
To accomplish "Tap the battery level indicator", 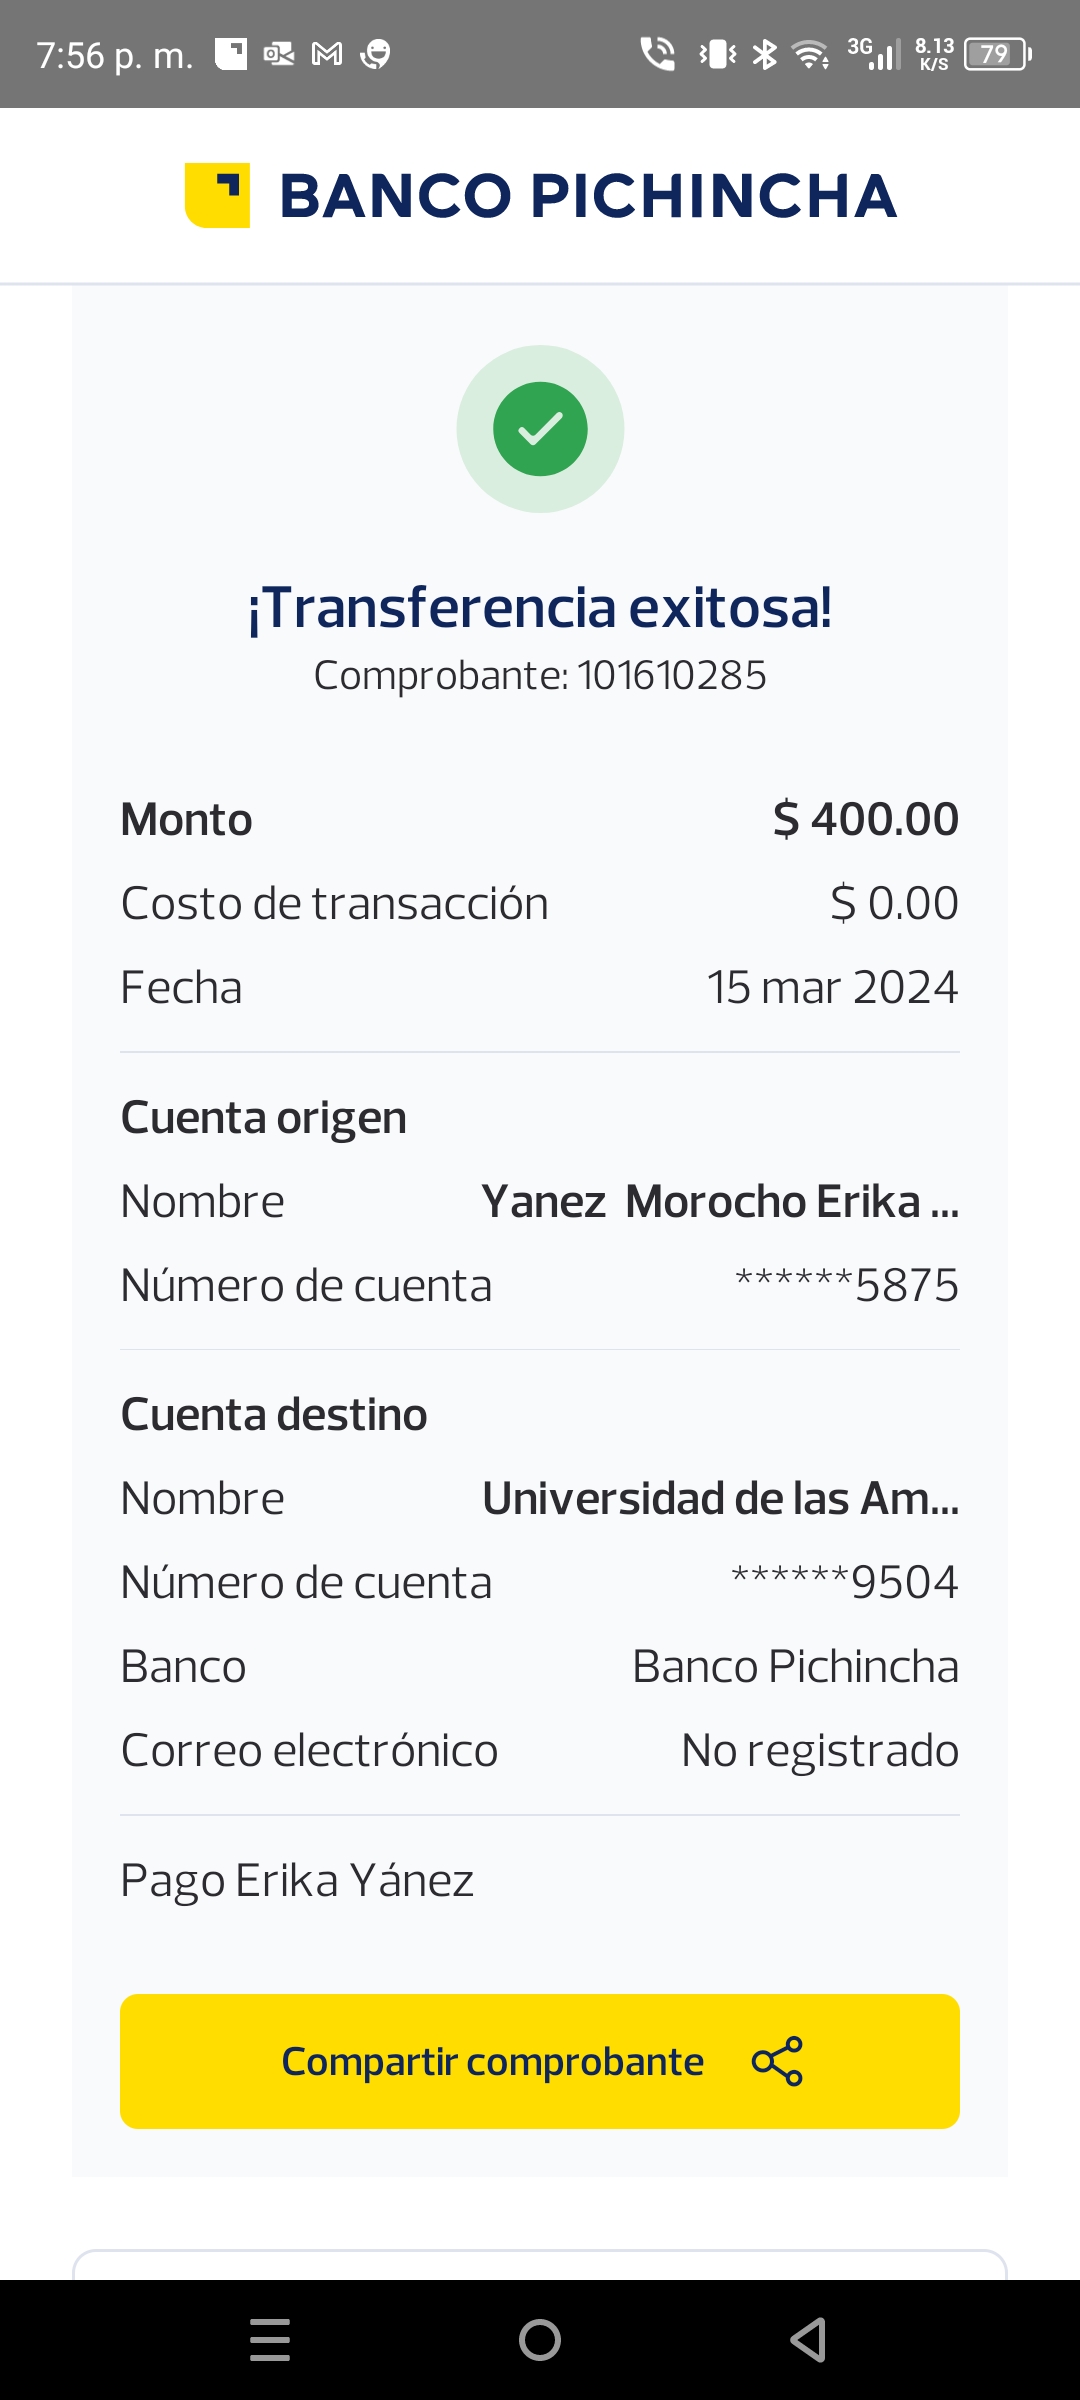I will (x=997, y=54).
